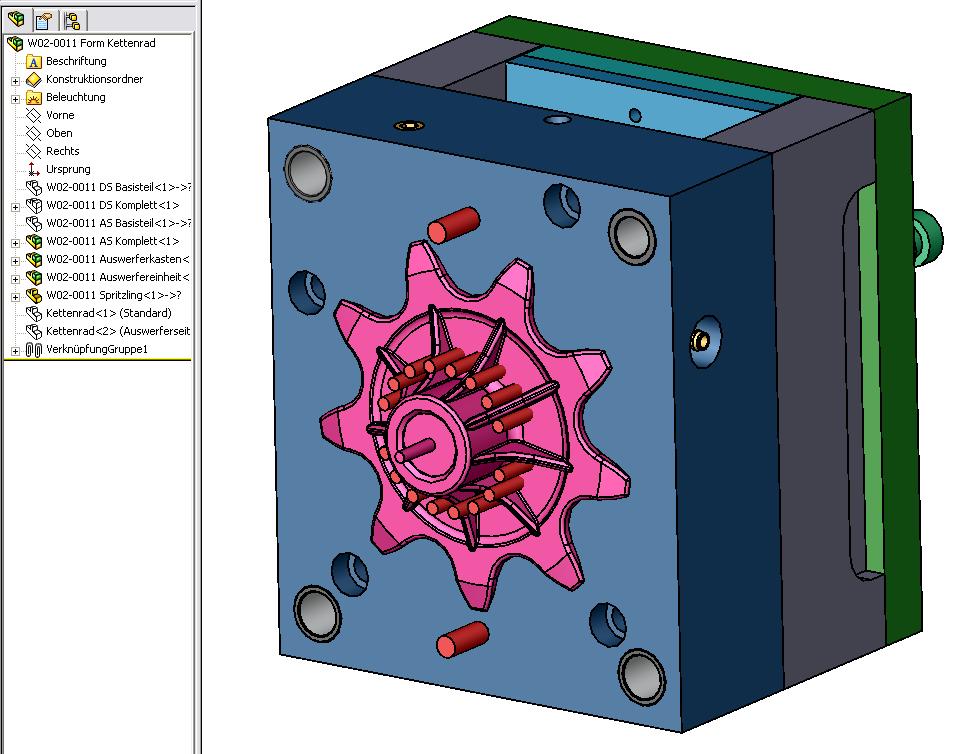Select 'W02-0011 AS Komplett<1>' label
Screen dimensions: 969x754
[x=112, y=241]
